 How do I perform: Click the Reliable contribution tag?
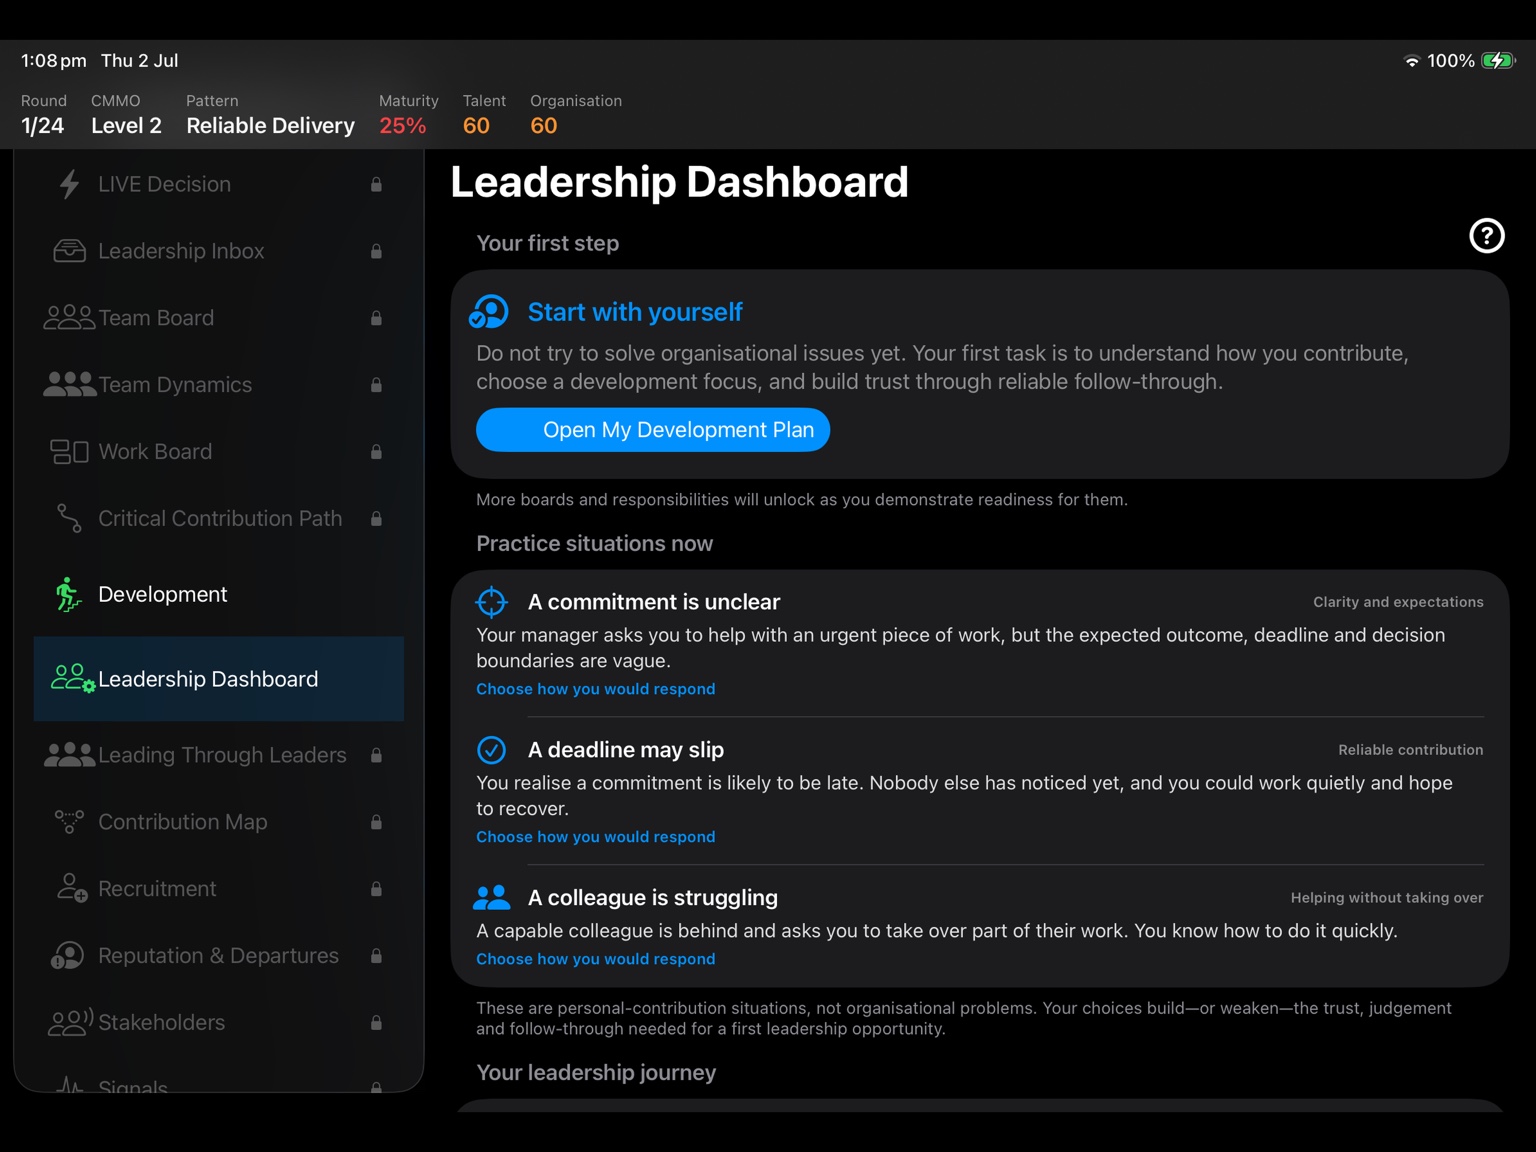1411,750
